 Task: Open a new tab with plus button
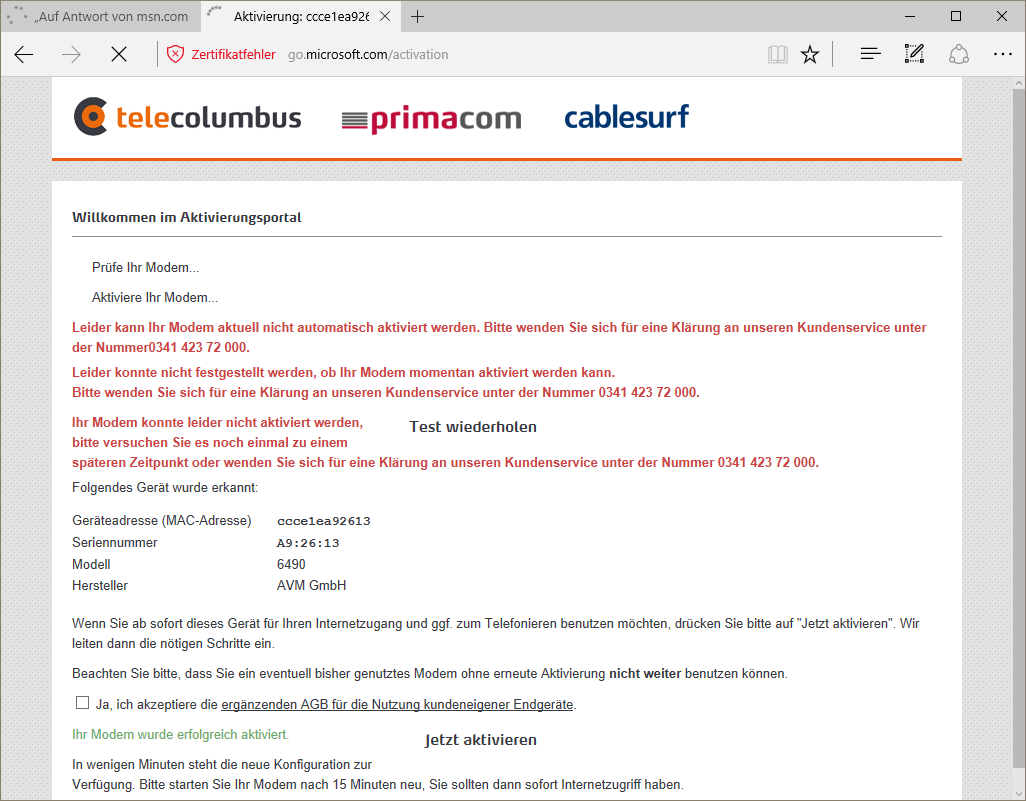click(x=418, y=17)
